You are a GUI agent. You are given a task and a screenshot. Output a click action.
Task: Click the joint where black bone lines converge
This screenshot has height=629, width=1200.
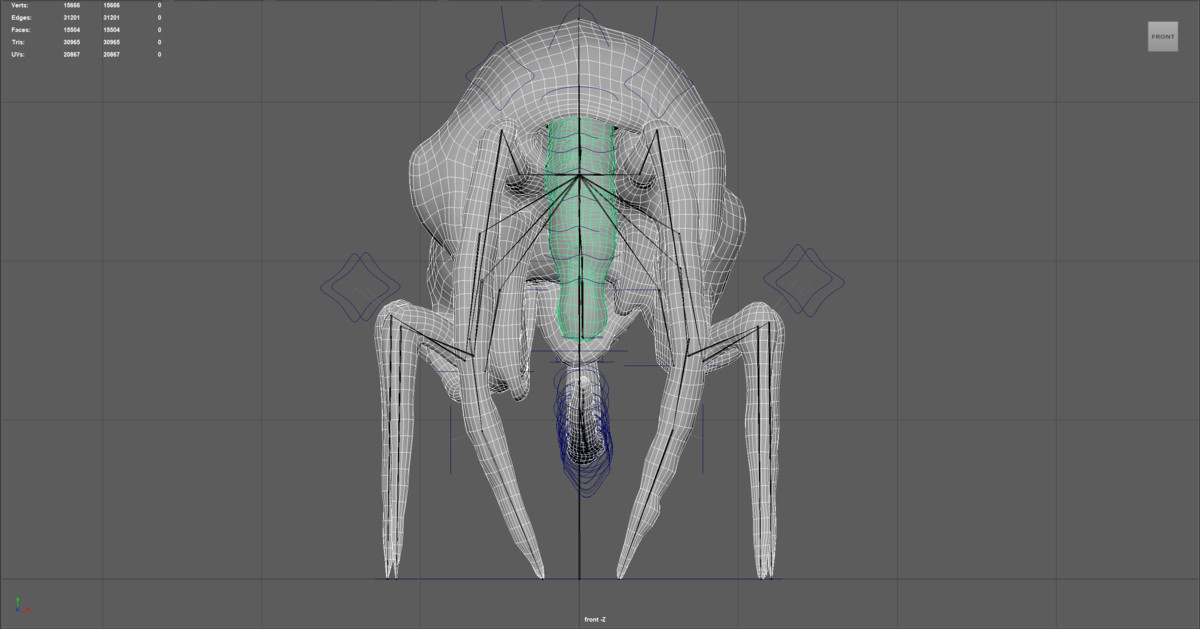tap(579, 178)
